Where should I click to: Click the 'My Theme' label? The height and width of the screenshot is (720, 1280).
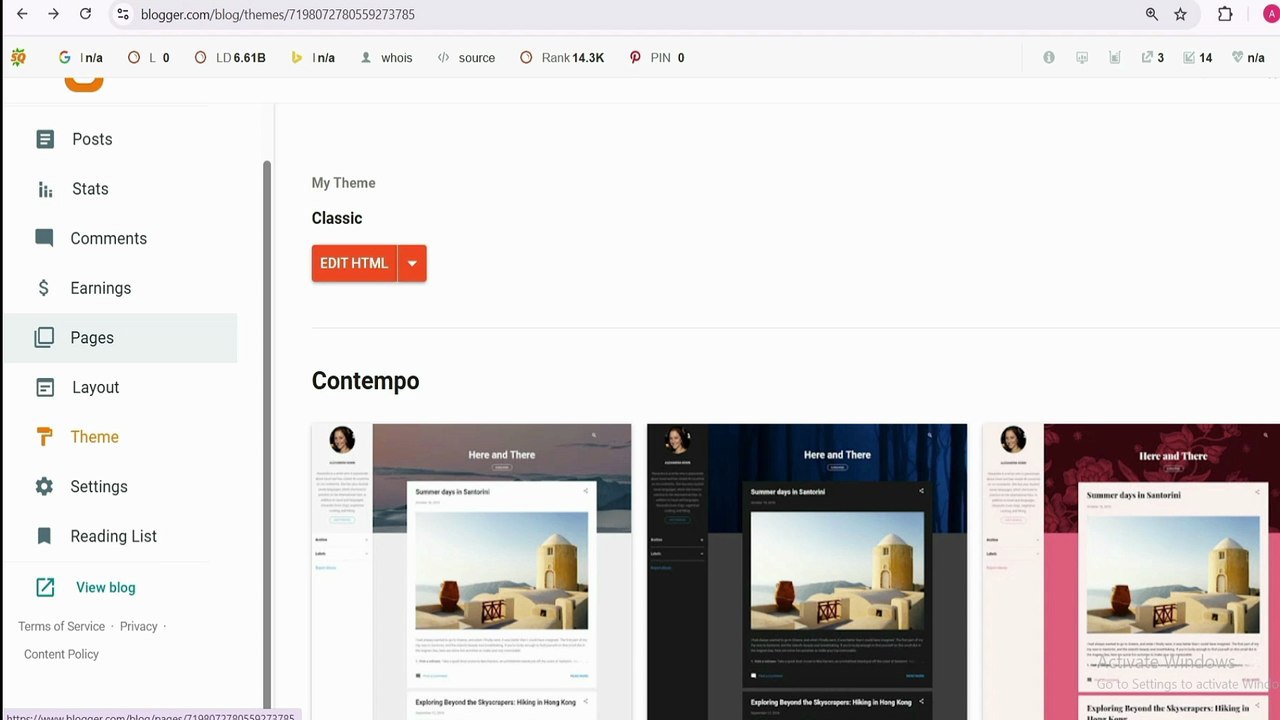tap(343, 183)
